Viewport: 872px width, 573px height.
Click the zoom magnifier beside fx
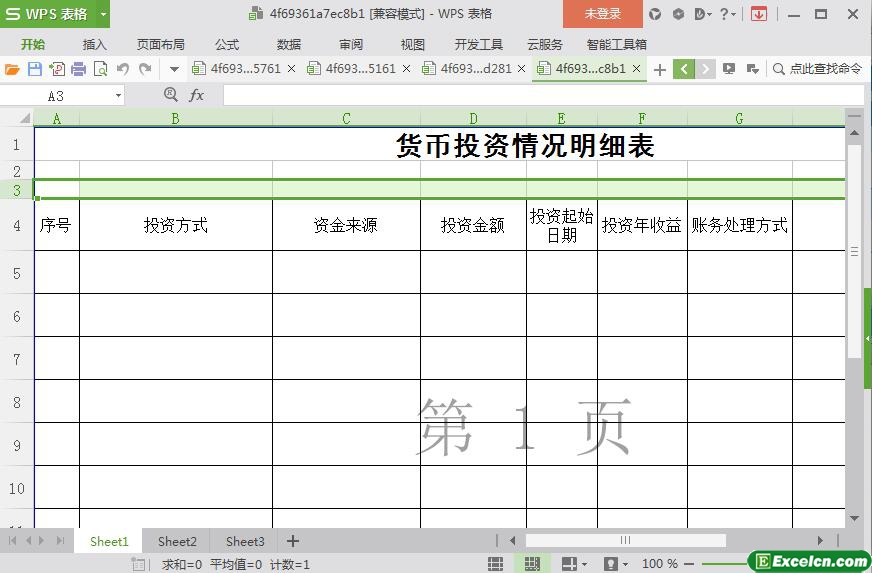point(170,95)
